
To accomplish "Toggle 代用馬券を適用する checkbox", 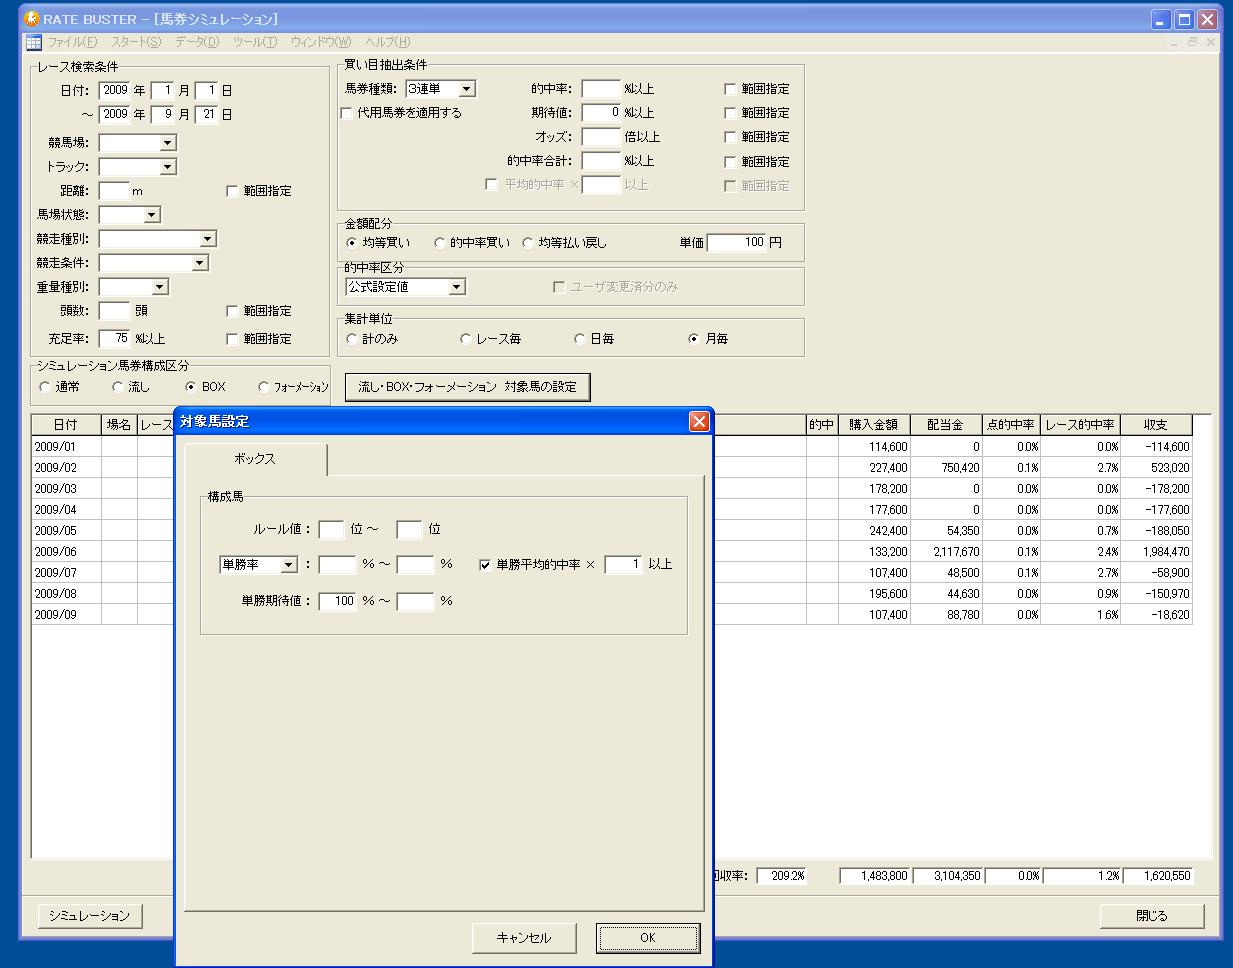I will [347, 113].
